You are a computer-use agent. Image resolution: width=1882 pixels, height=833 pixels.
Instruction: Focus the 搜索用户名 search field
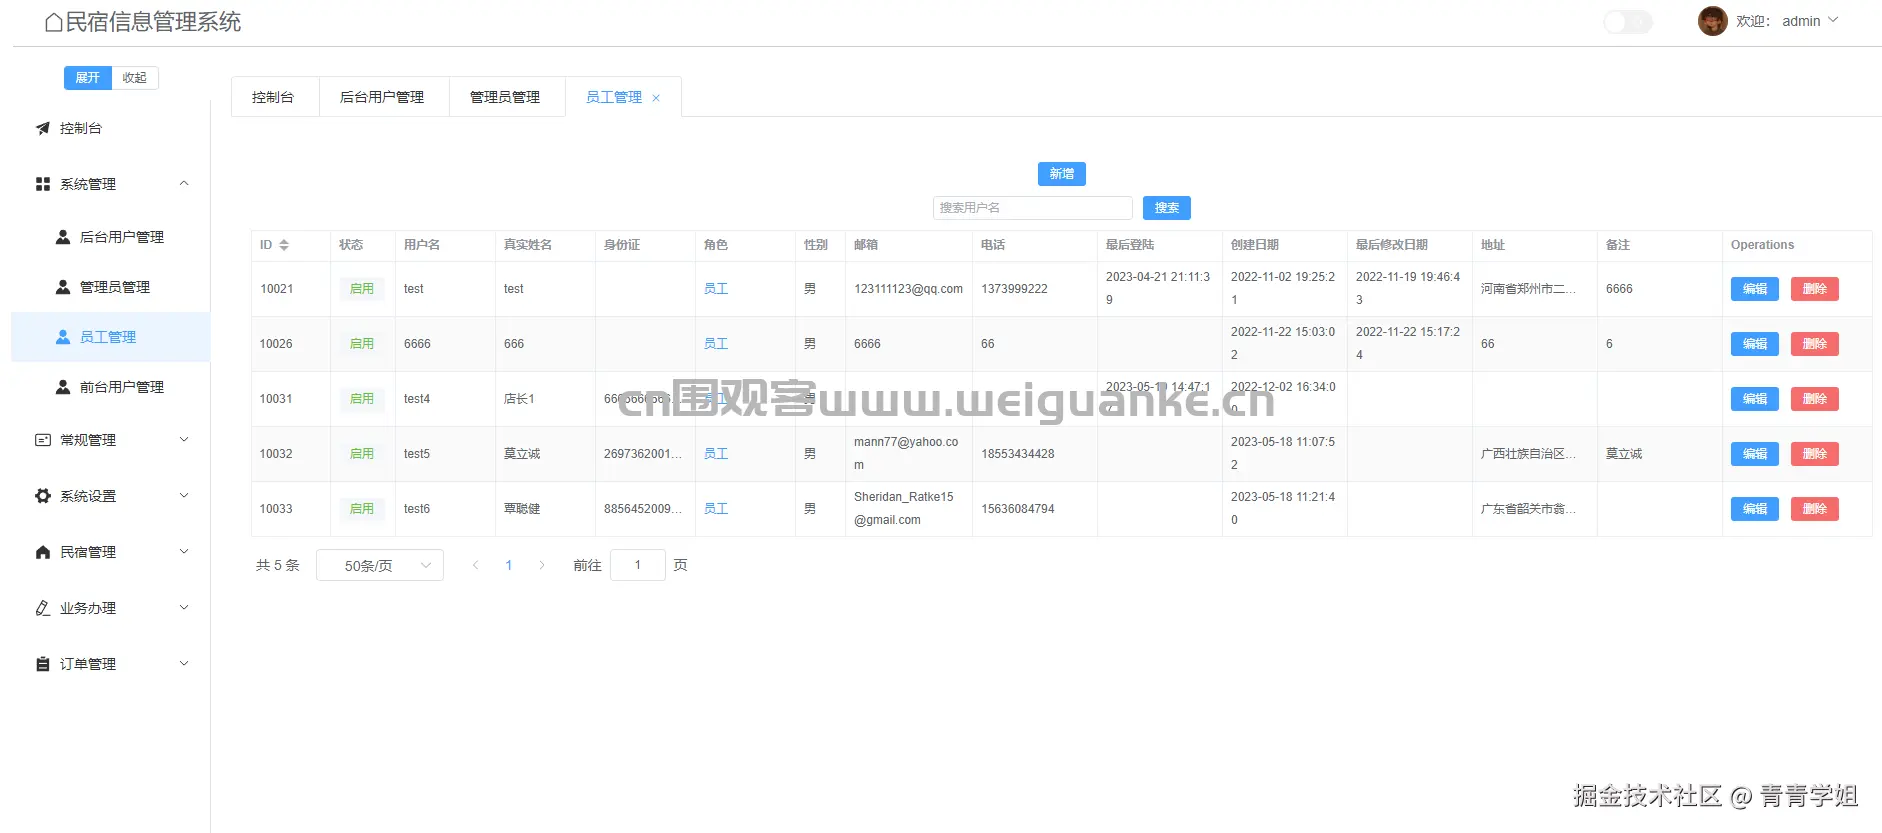coord(1033,208)
